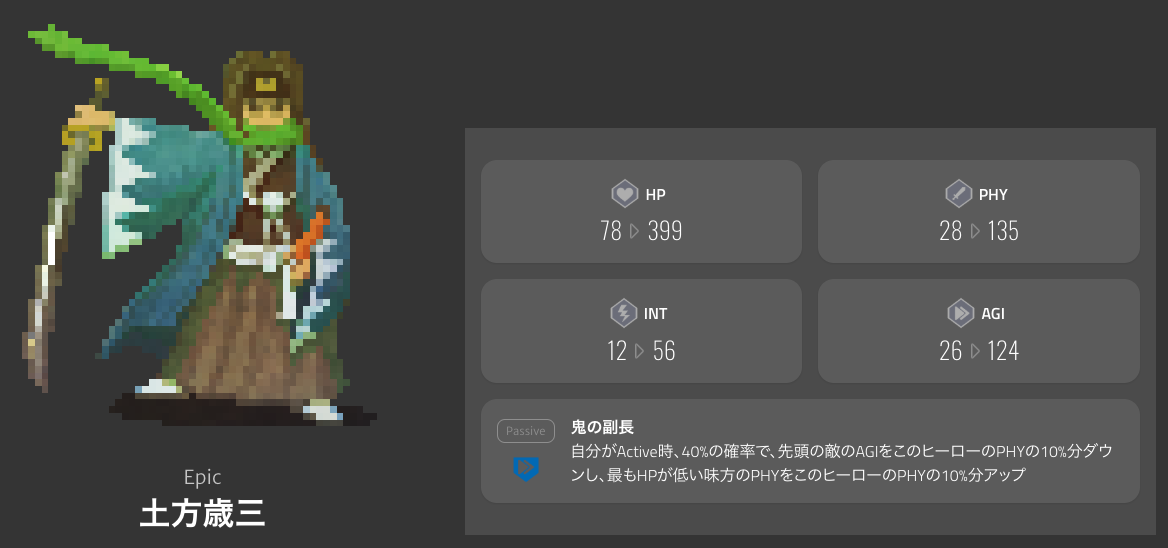Click the hero pixel art sprite
This screenshot has height=548, width=1168.
pos(201,227)
